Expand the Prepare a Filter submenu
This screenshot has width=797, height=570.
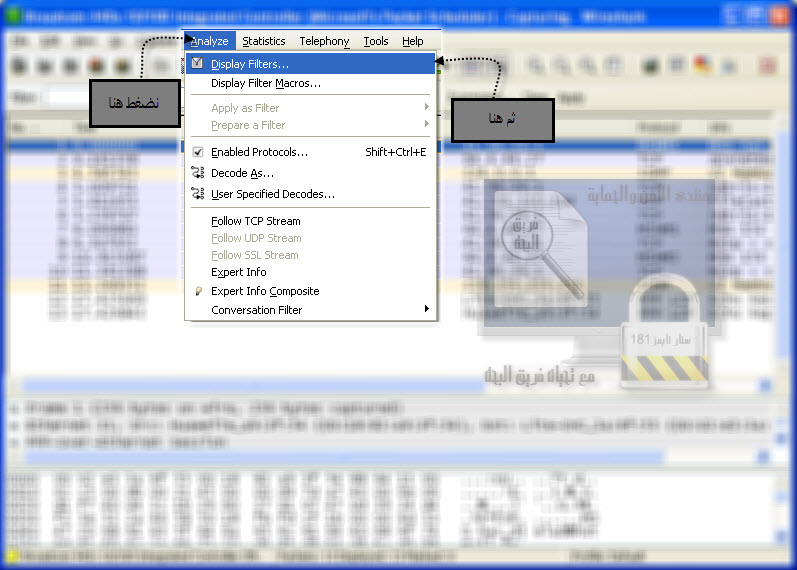[310, 125]
